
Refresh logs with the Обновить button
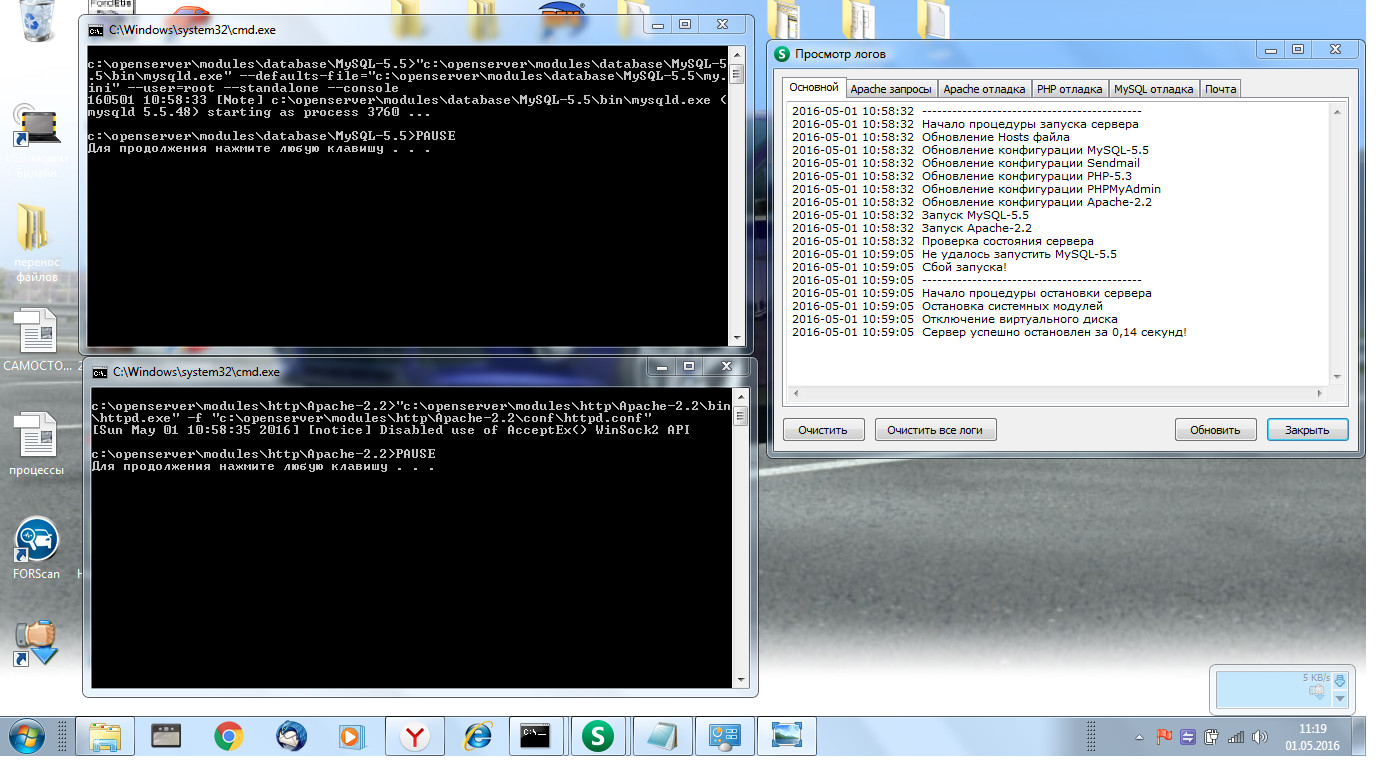[x=1215, y=430]
